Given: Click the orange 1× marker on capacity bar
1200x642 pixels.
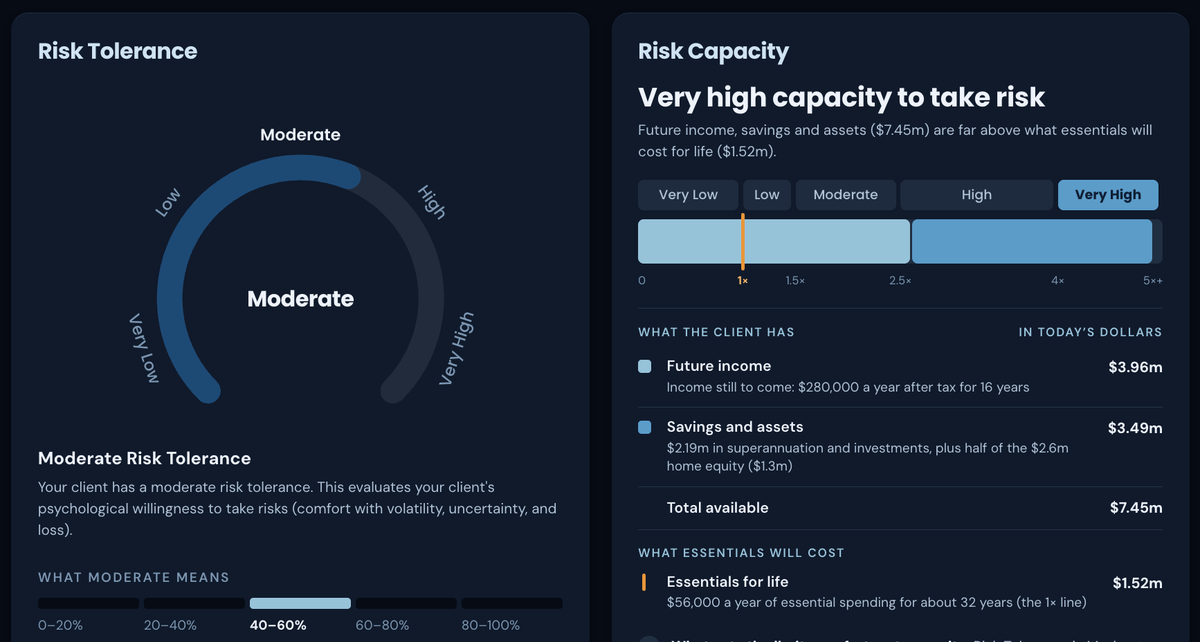Looking at the screenshot, I should click(x=743, y=241).
